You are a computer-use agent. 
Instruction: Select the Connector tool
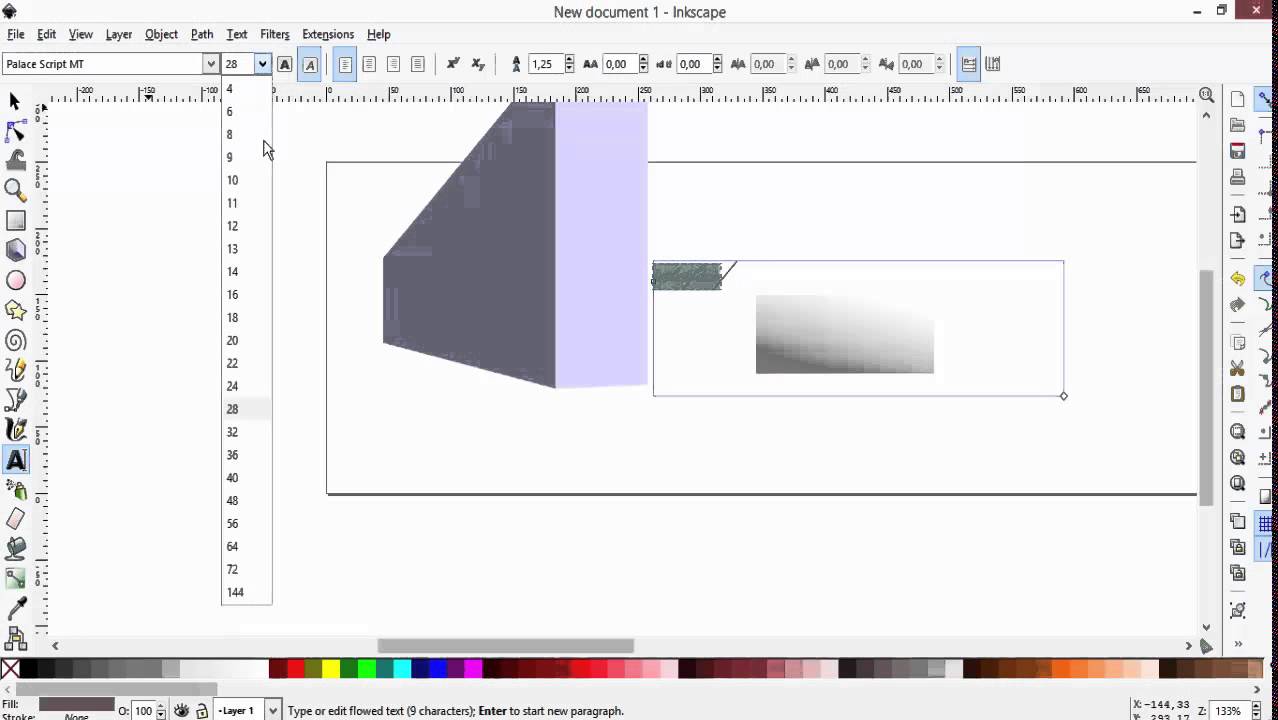click(x=15, y=637)
